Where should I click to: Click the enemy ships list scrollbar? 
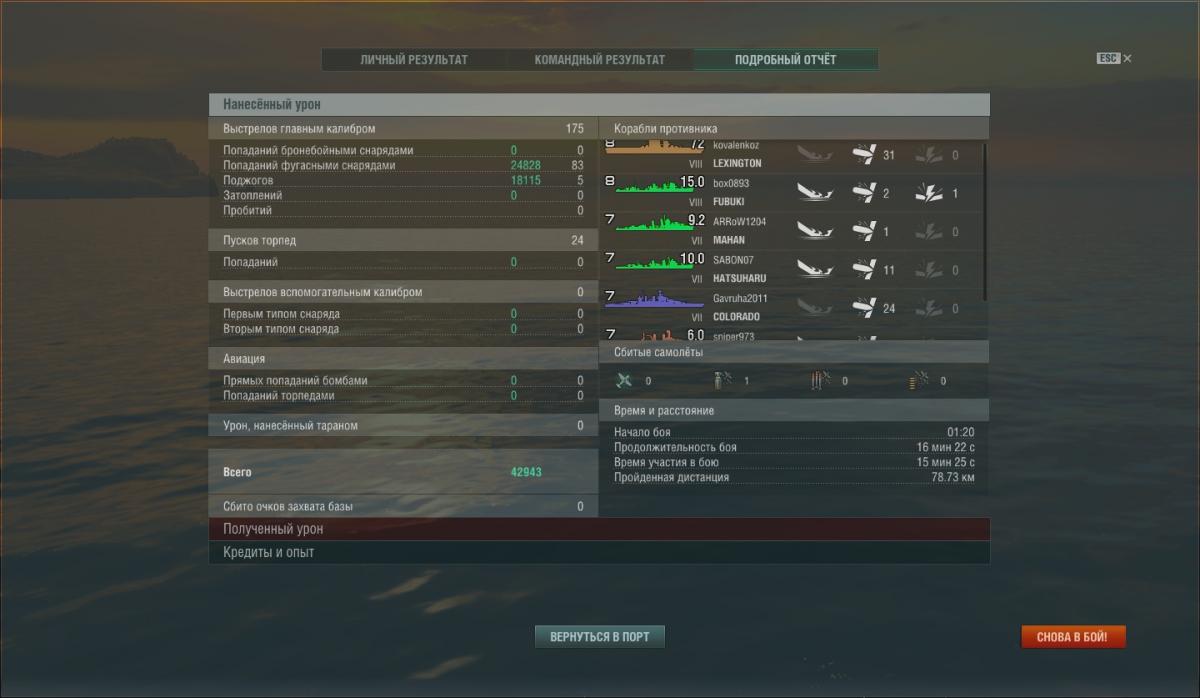[985, 222]
